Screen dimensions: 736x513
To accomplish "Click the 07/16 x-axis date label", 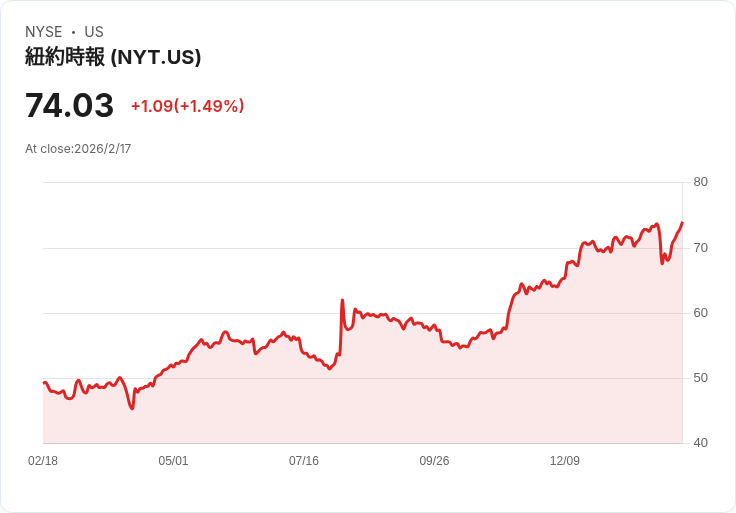I will [304, 461].
